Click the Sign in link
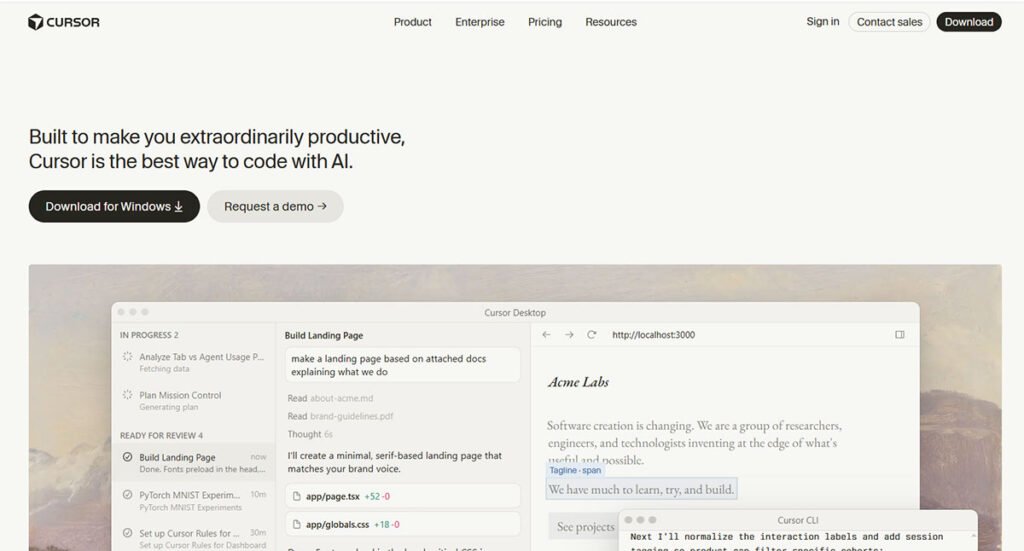Screen dimensions: 1024x551 tap(822, 22)
